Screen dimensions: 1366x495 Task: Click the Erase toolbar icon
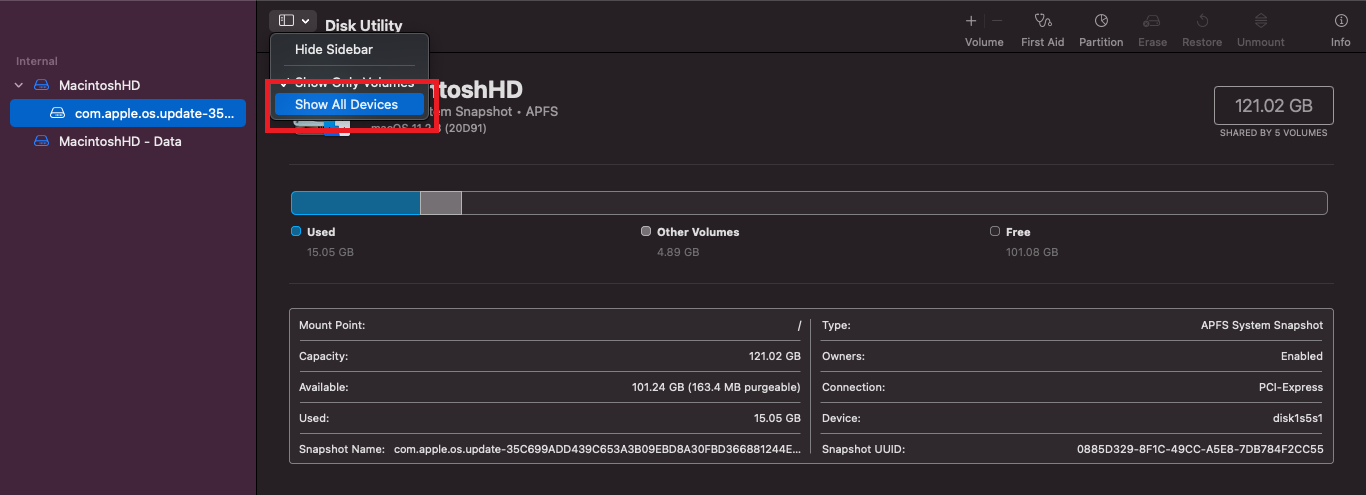pyautogui.click(x=1152, y=21)
